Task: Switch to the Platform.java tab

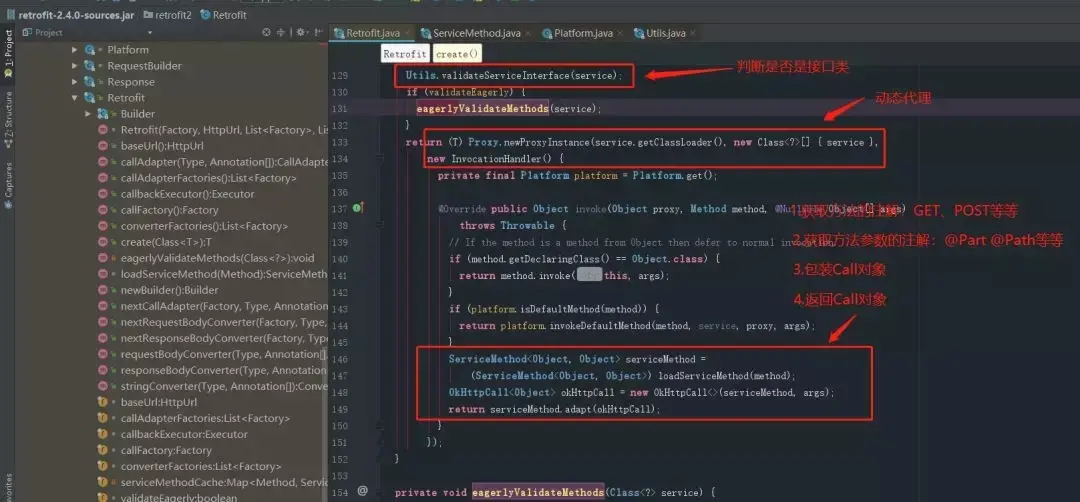Action: [x=582, y=32]
